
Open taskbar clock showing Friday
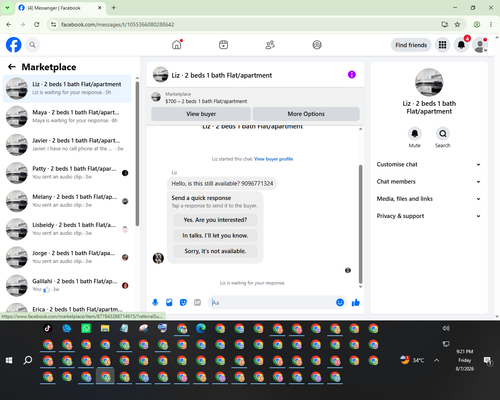pyautogui.click(x=465, y=360)
